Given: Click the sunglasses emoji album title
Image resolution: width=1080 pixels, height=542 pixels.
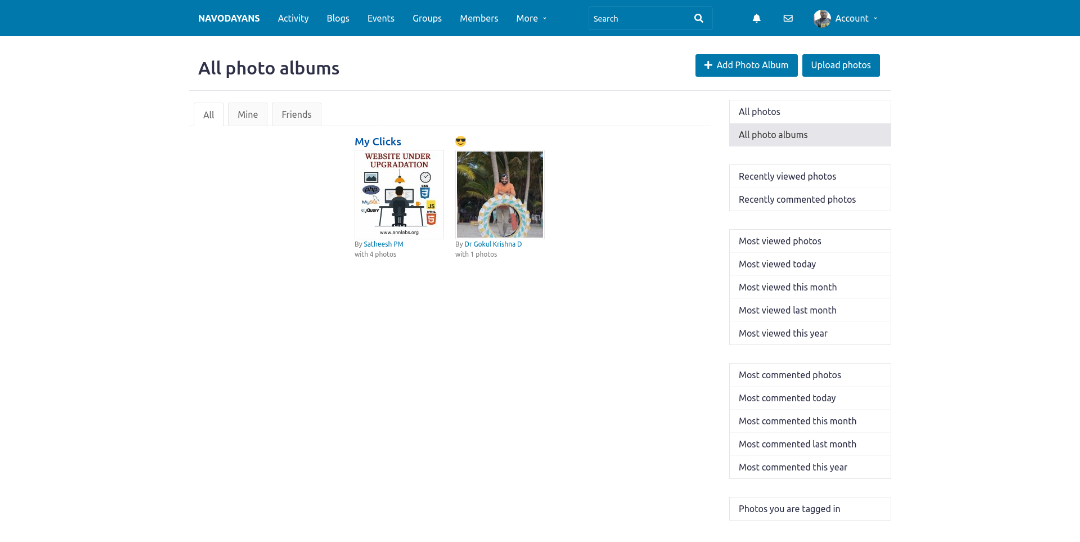Looking at the screenshot, I should point(460,142).
